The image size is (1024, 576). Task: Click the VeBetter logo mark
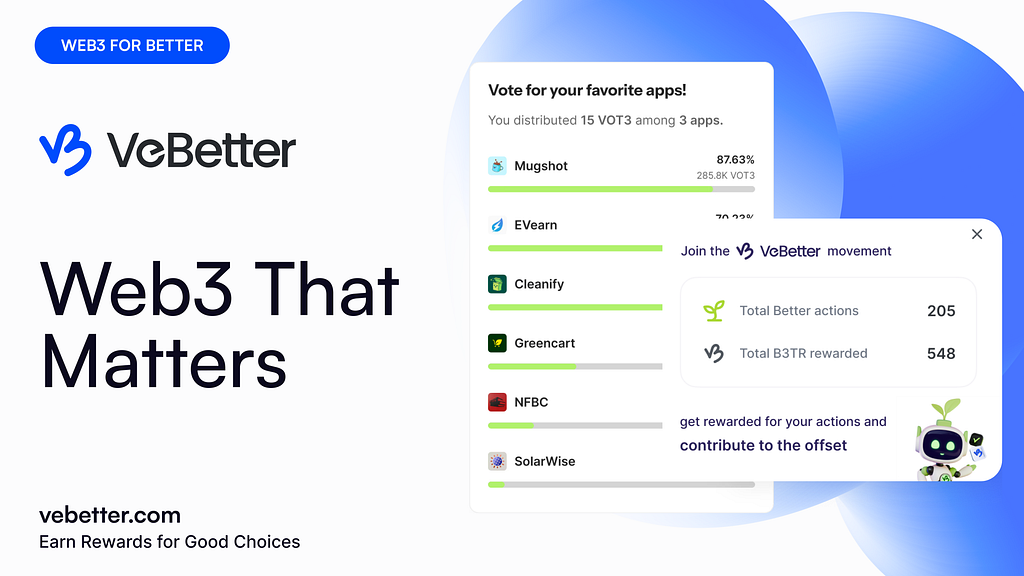65,150
